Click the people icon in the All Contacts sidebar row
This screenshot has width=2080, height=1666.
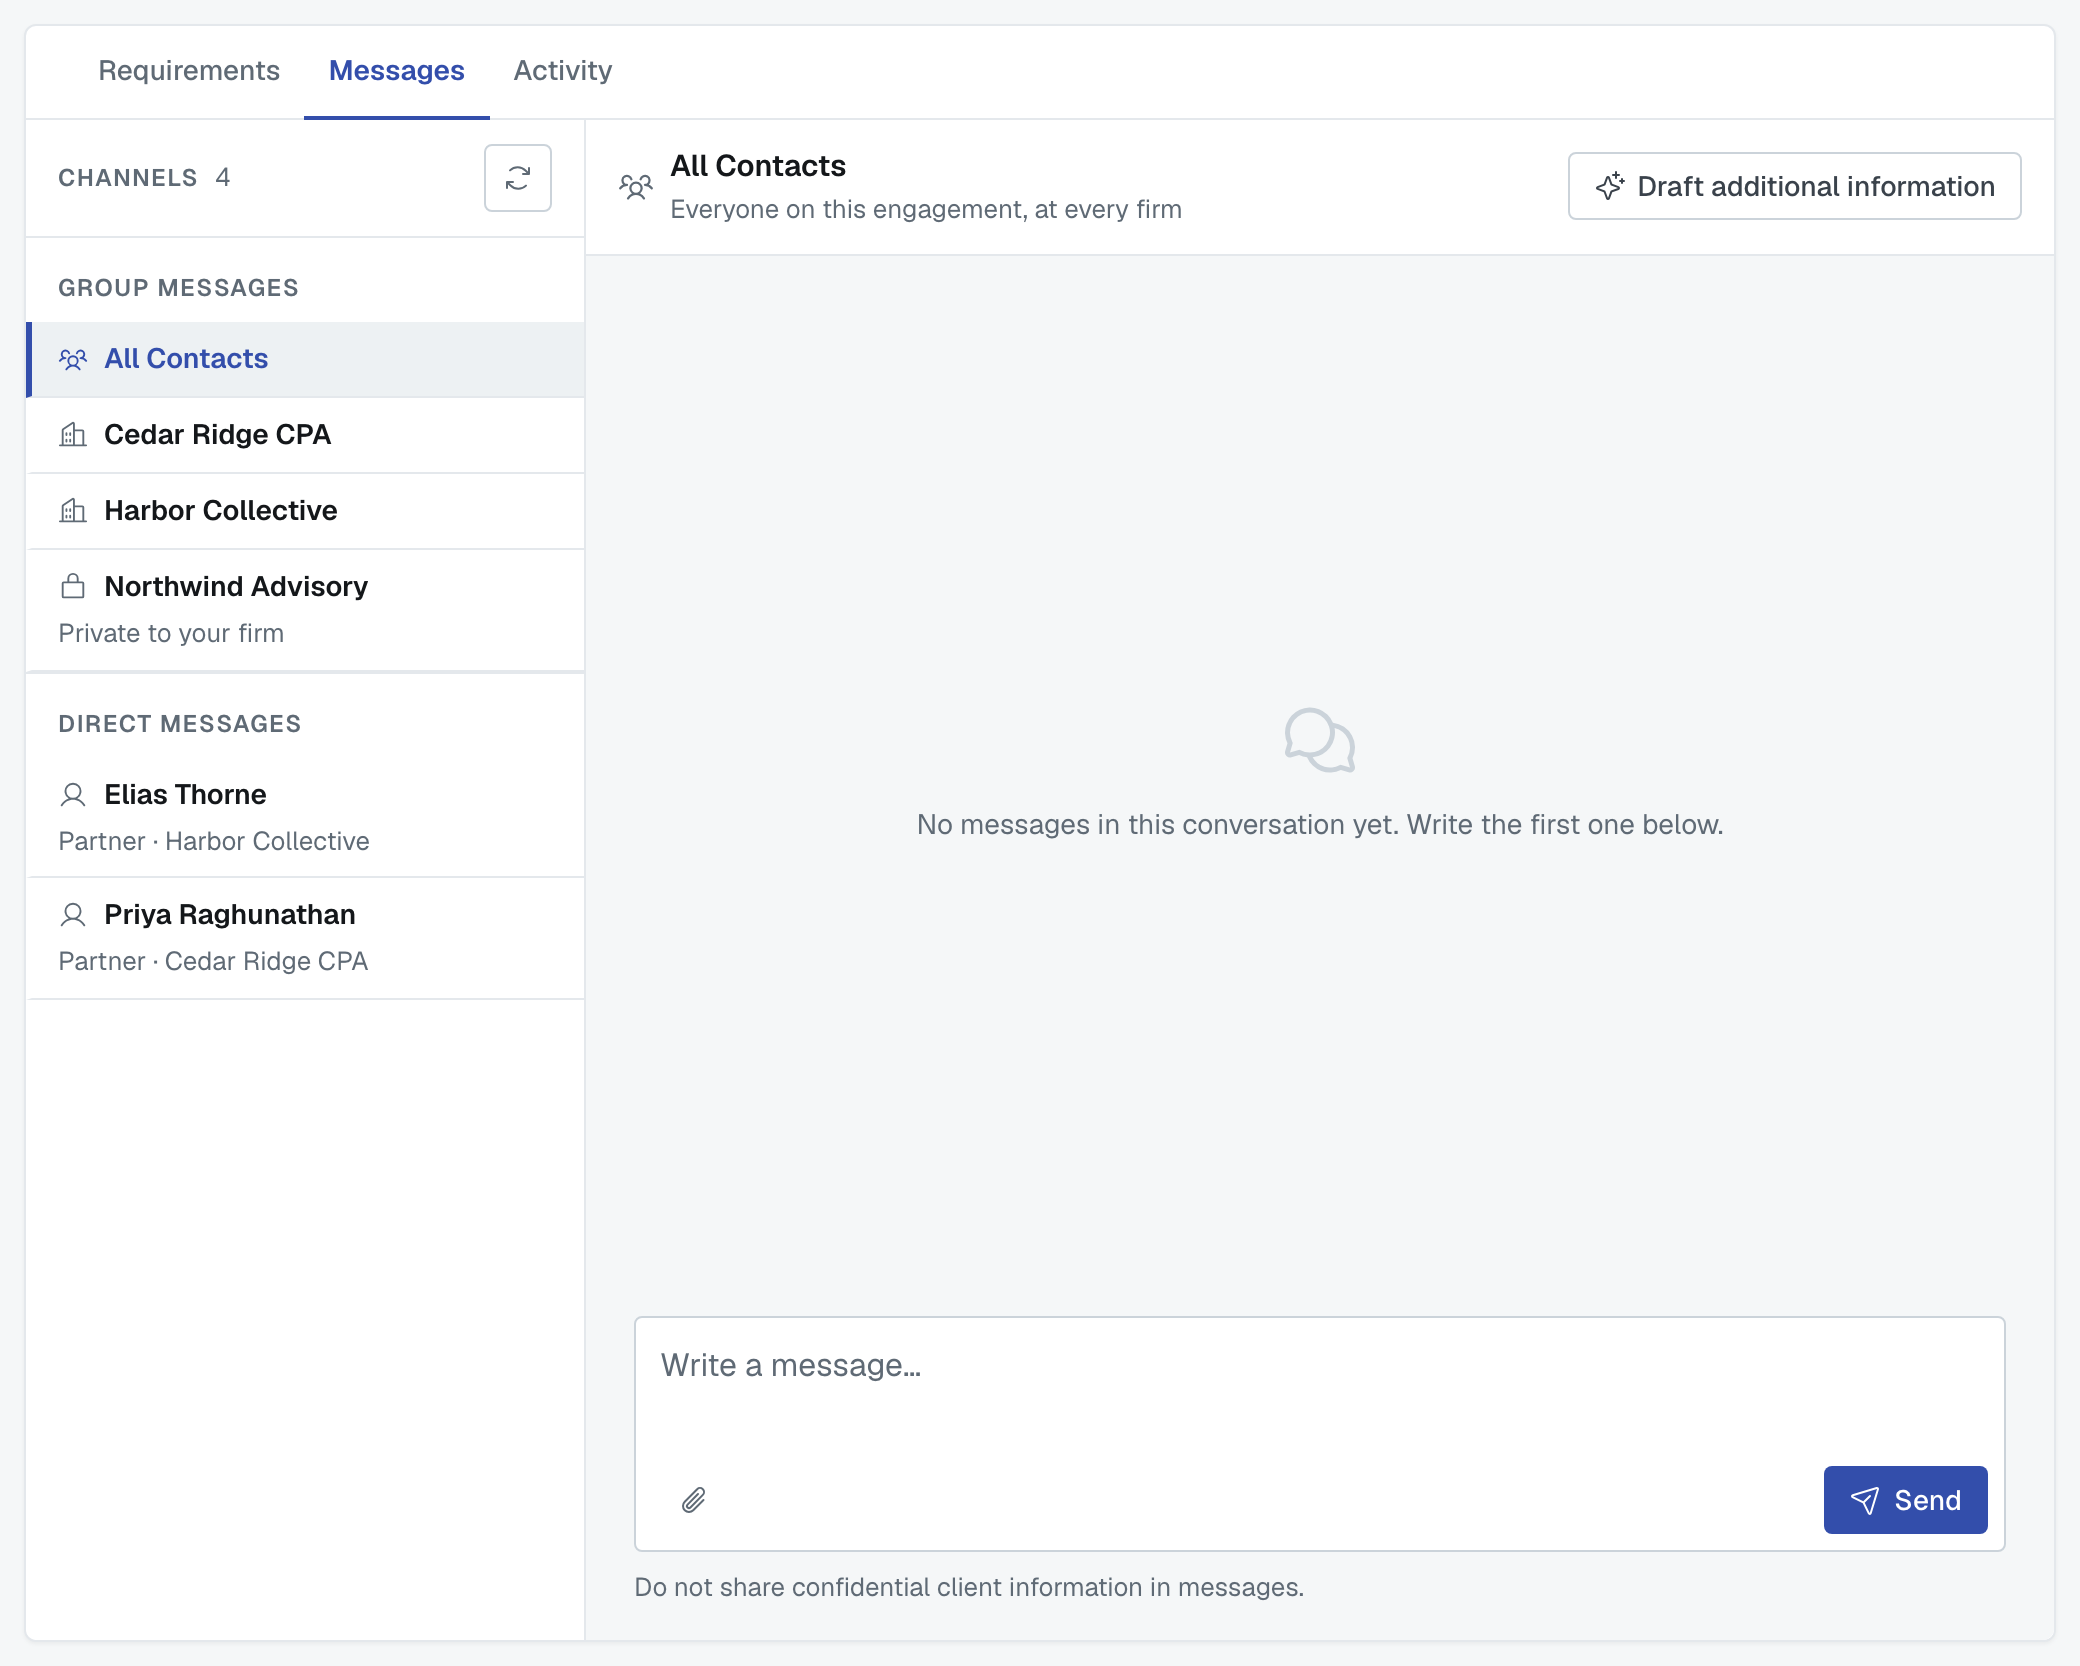pos(73,358)
